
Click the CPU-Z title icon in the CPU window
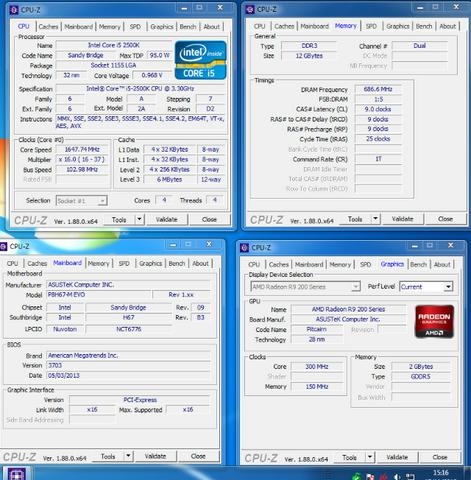(14, 10)
